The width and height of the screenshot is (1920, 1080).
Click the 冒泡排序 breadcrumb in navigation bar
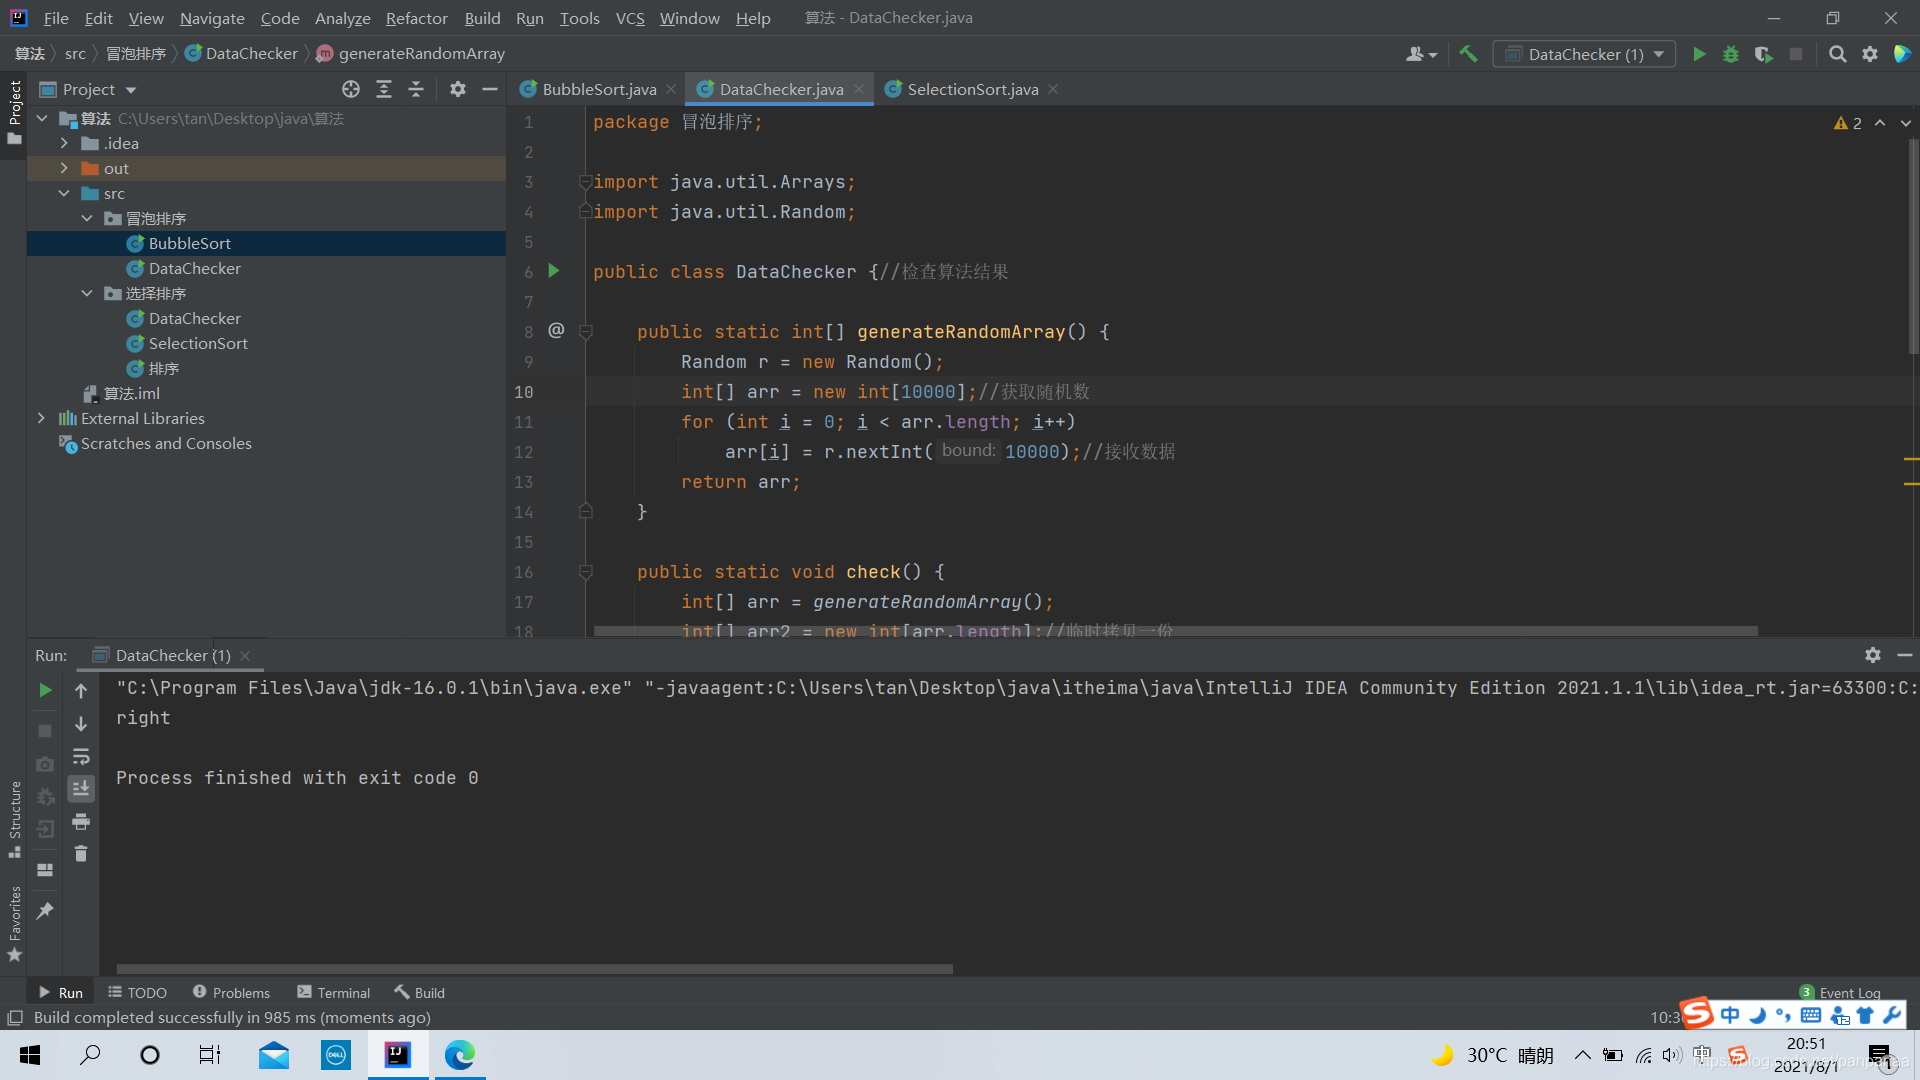click(x=136, y=54)
